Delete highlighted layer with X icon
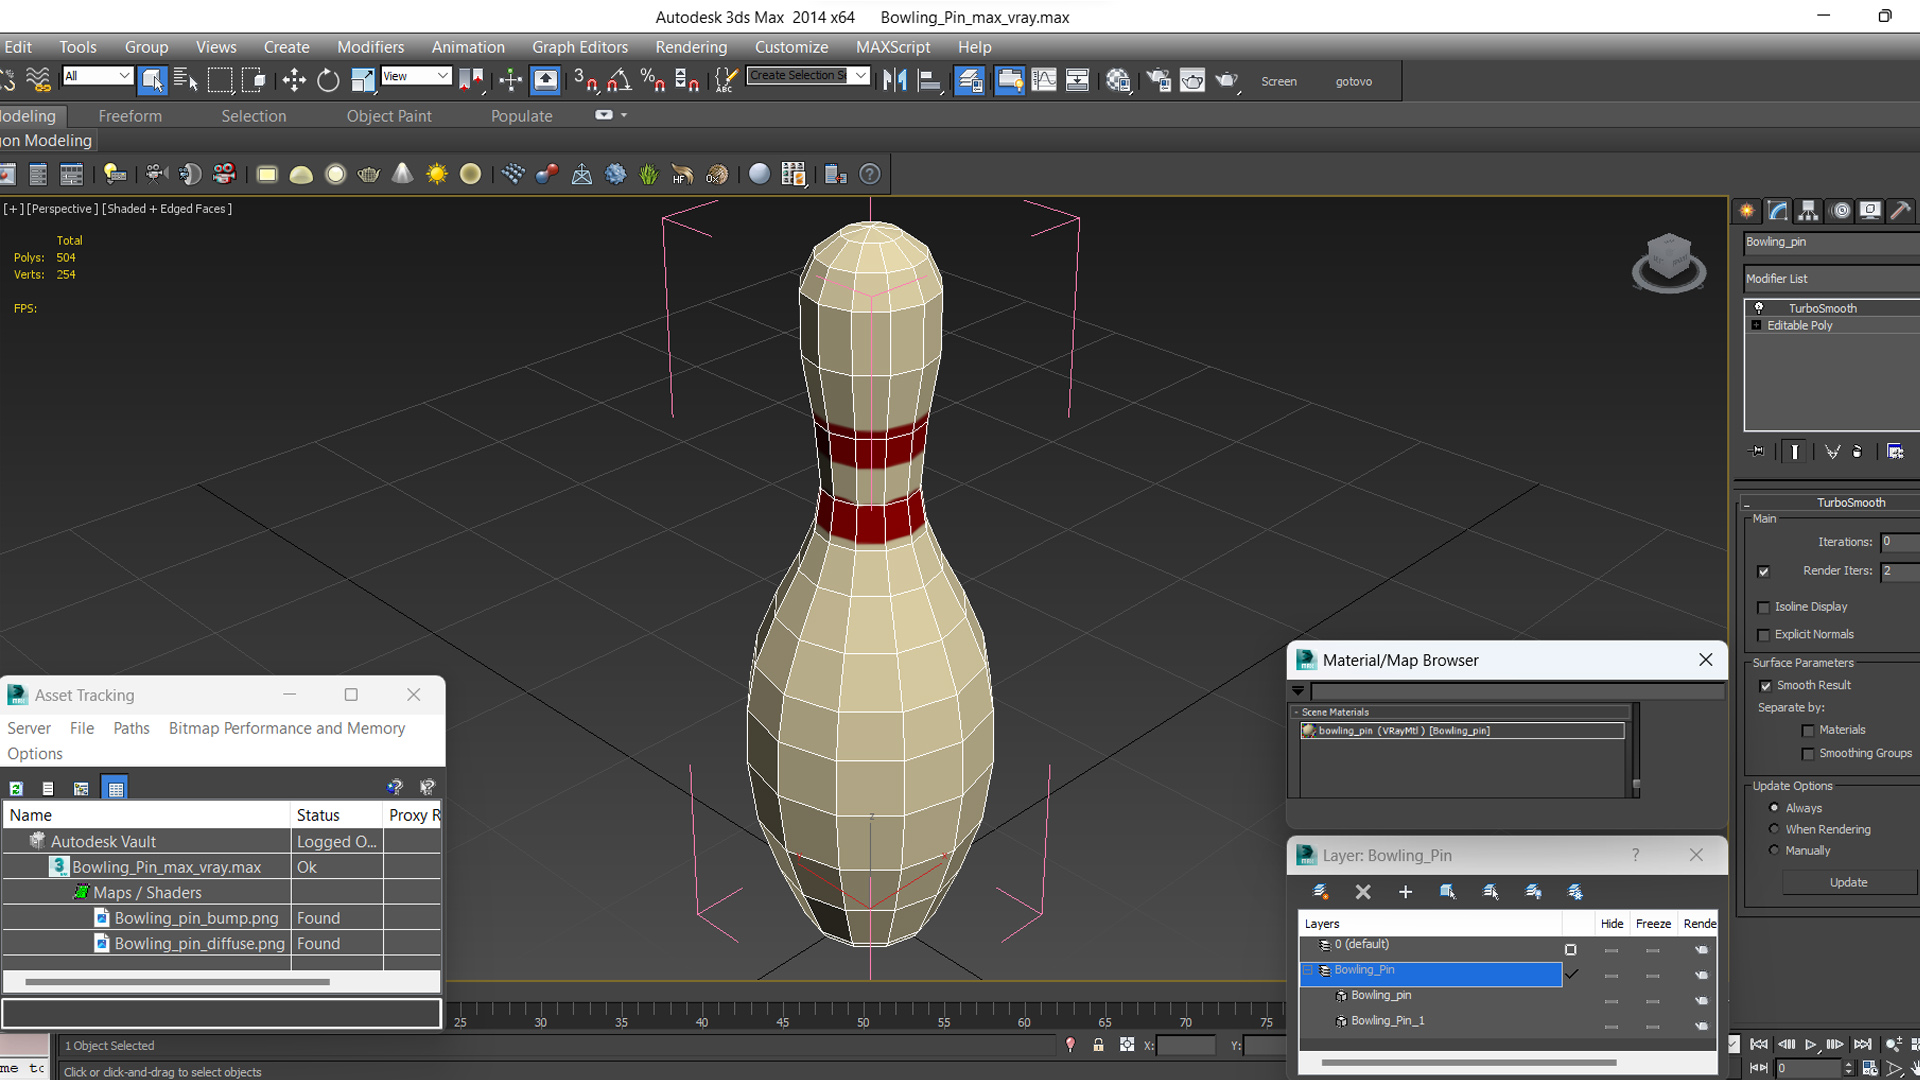The width and height of the screenshot is (1920, 1080). point(1363,892)
